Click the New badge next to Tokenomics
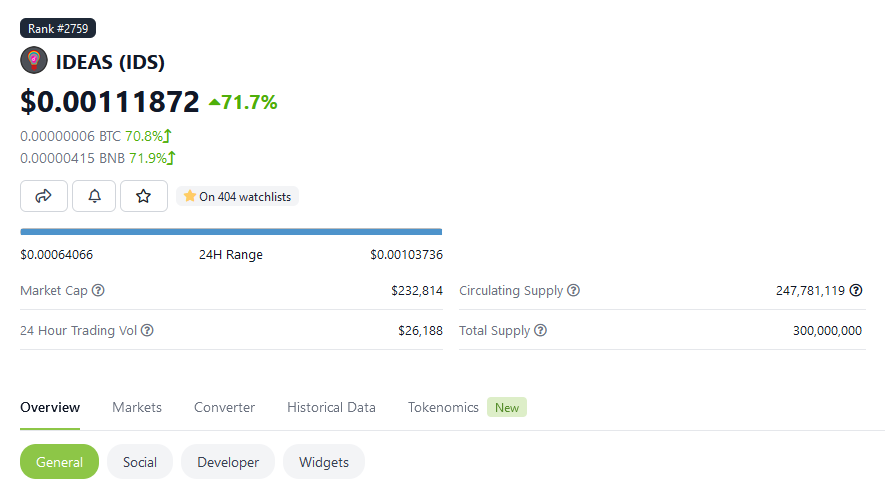The height and width of the screenshot is (493, 885). [x=507, y=407]
